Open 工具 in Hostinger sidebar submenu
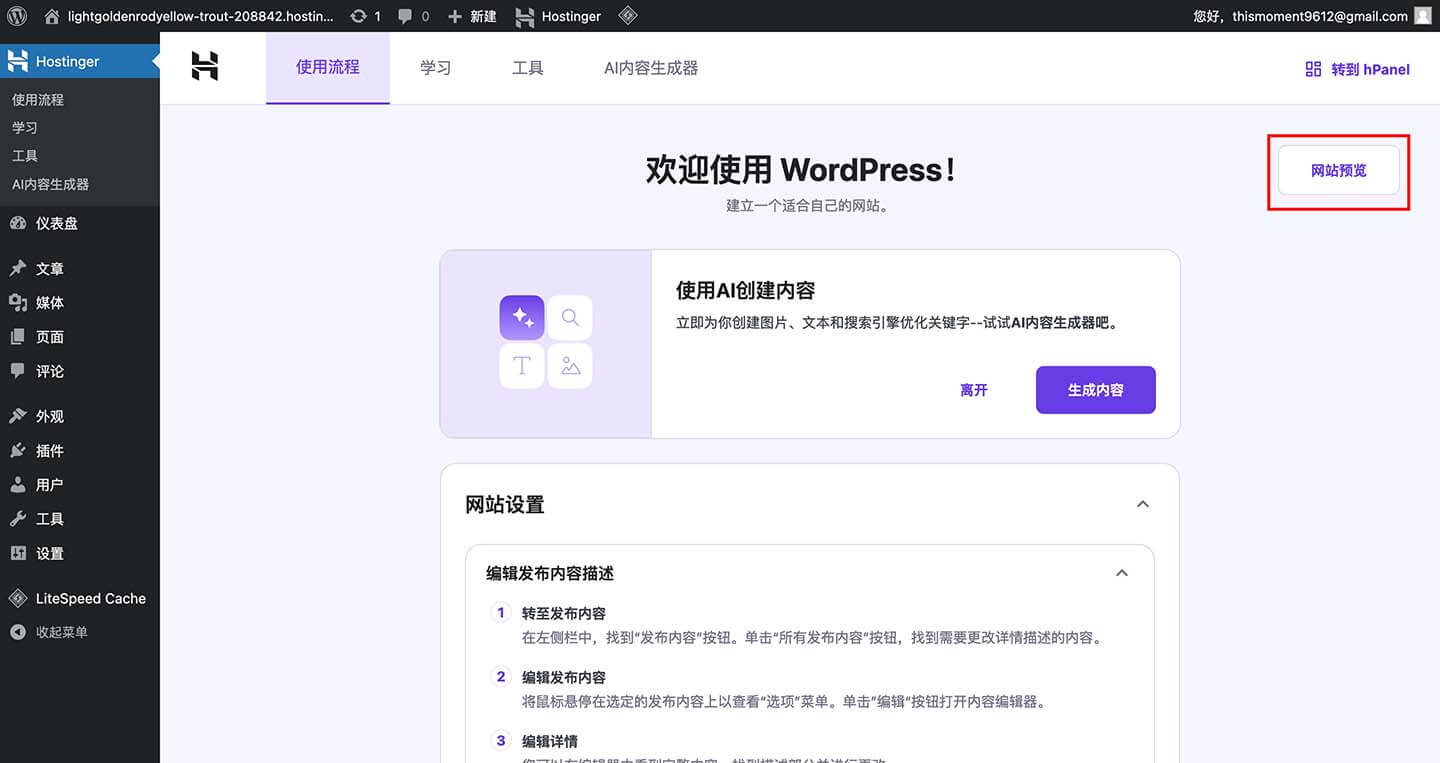Viewport: 1440px width, 763px height. [x=25, y=155]
